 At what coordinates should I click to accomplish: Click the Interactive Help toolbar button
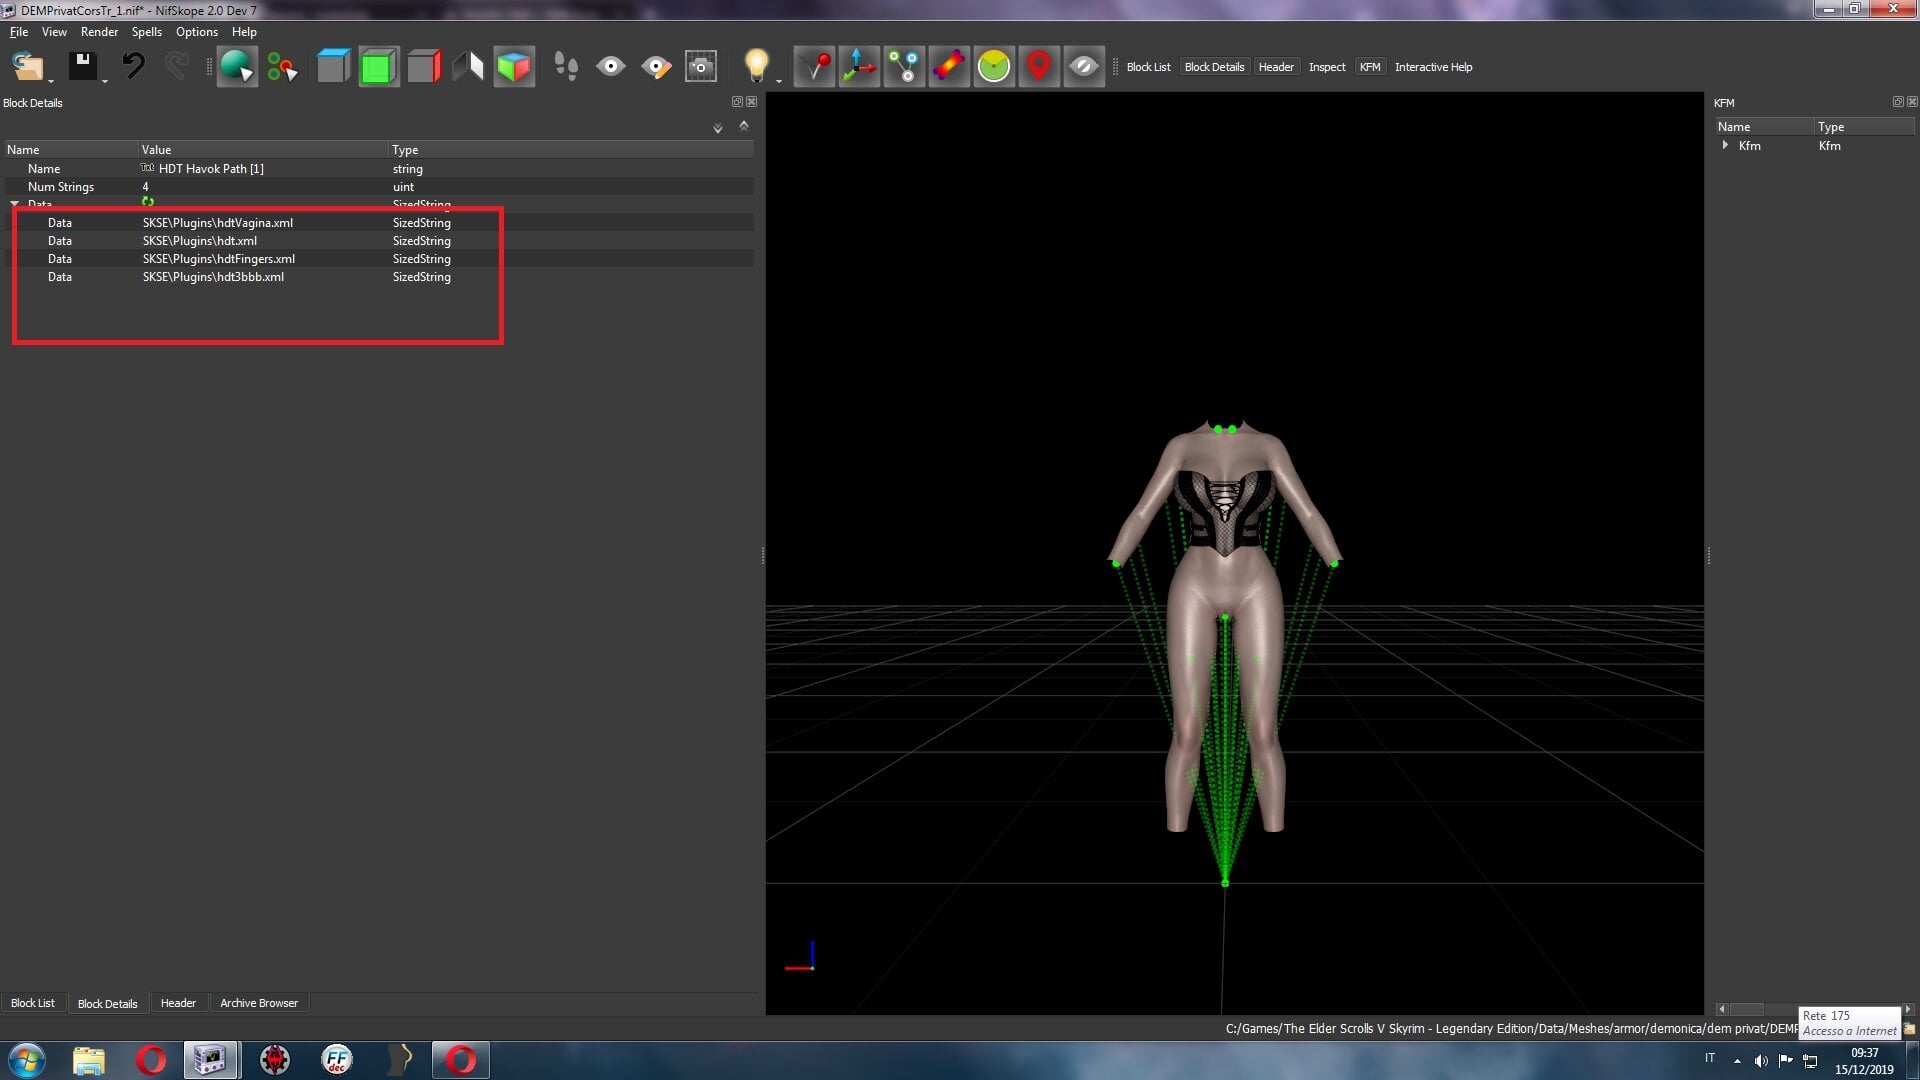coord(1433,67)
